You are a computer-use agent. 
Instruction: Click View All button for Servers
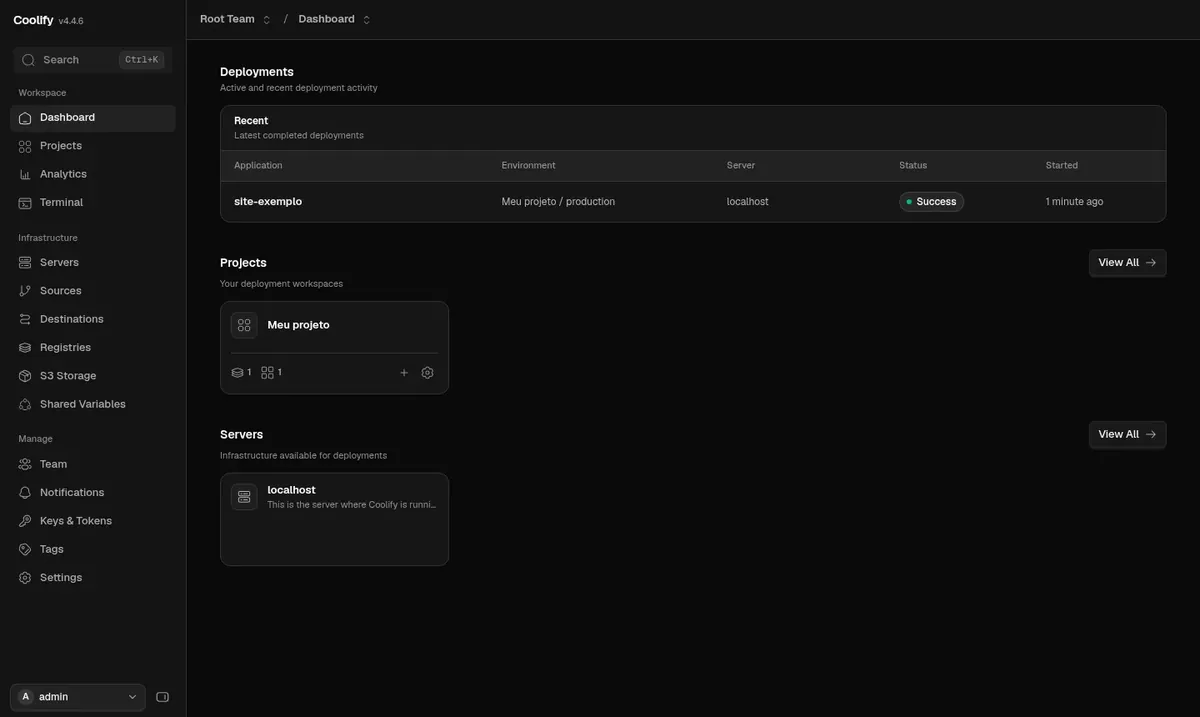[1127, 435]
